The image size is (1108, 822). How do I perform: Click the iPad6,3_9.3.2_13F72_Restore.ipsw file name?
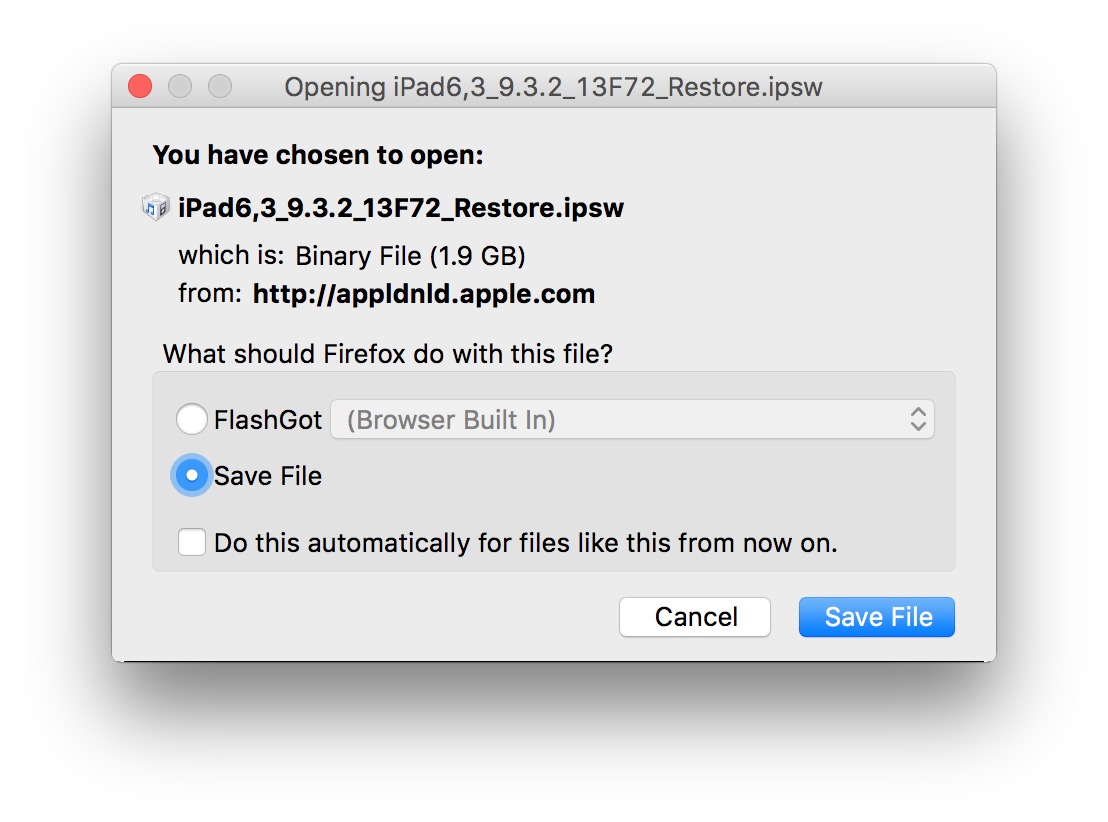click(x=401, y=208)
